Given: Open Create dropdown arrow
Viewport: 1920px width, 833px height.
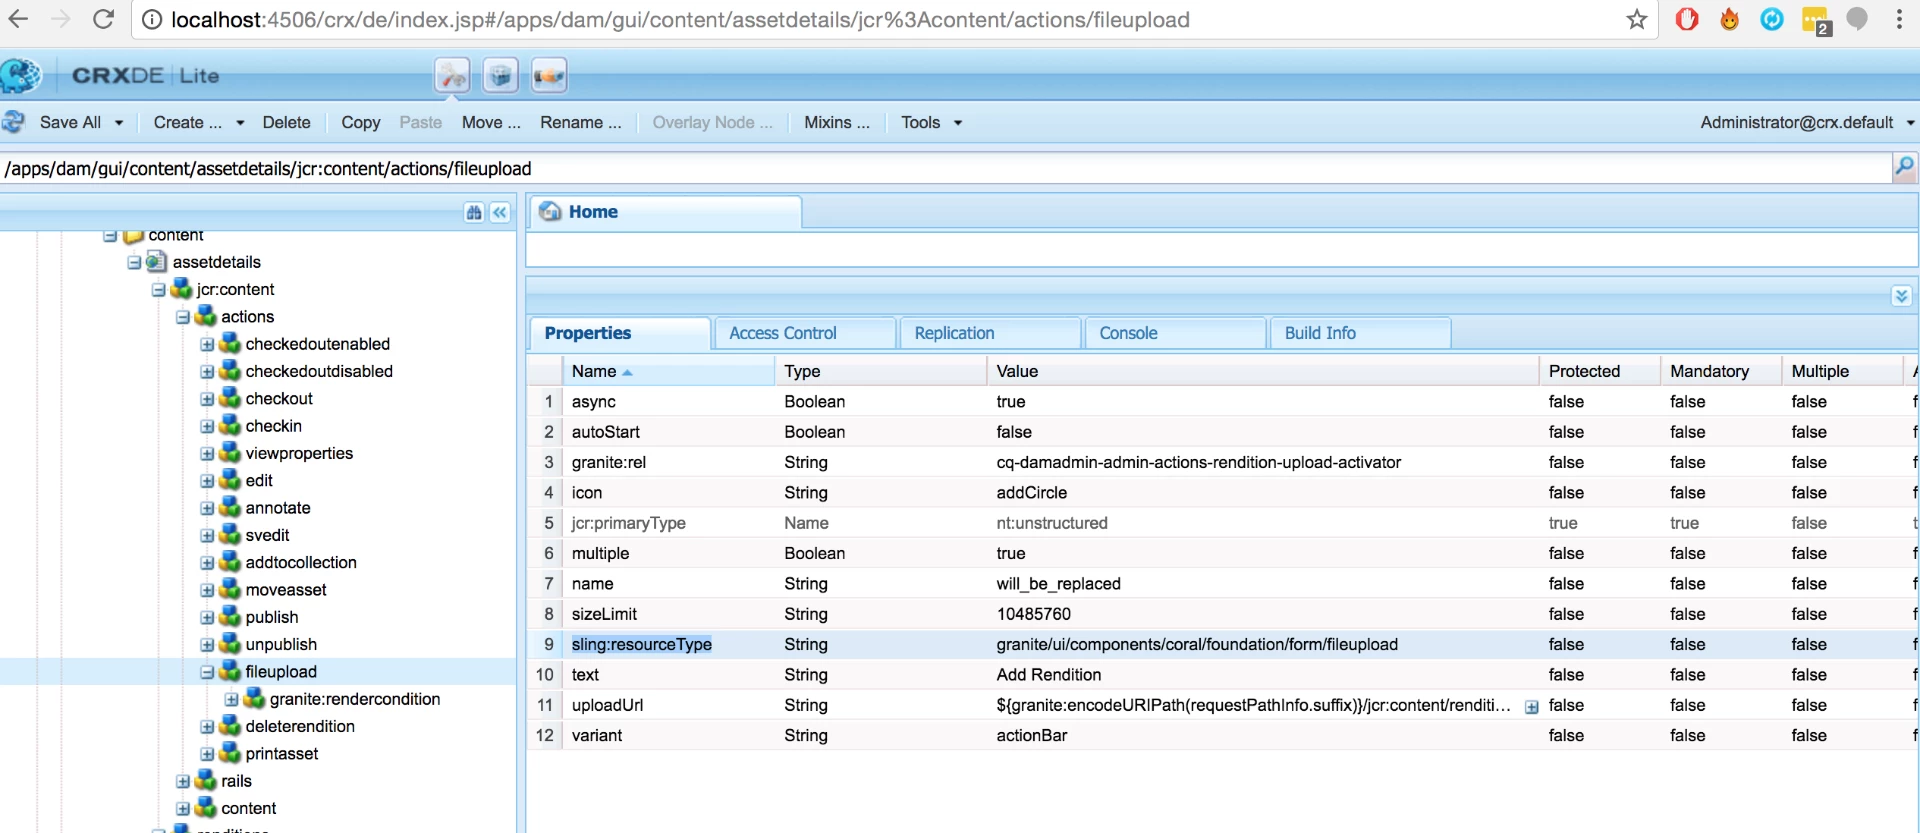Looking at the screenshot, I should [240, 123].
